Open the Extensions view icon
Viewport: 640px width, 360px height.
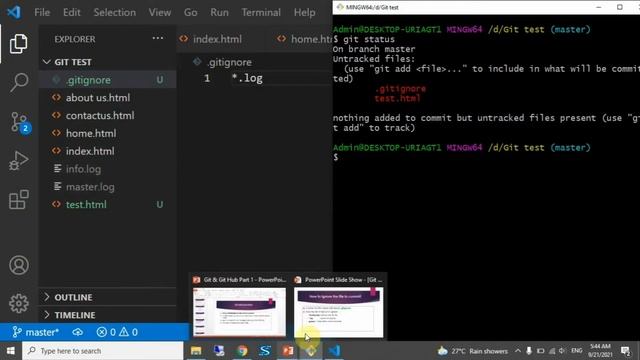(18, 200)
